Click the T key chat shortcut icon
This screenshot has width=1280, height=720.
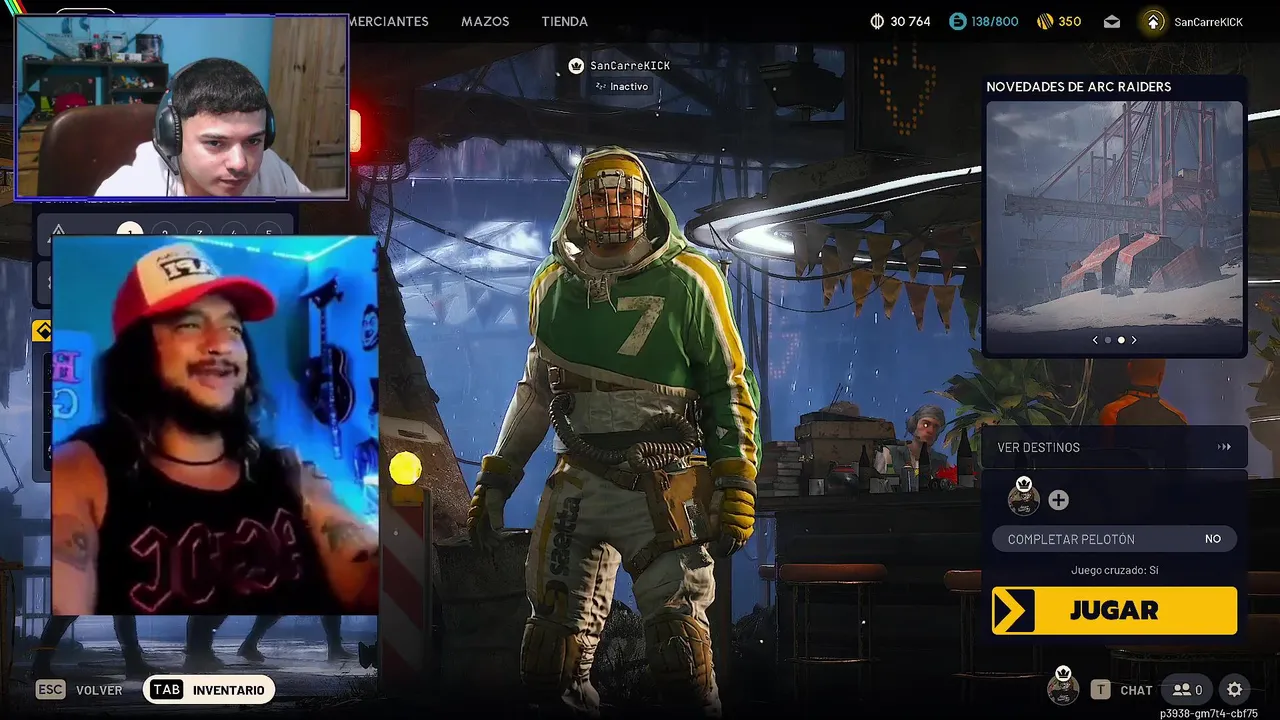click(x=1100, y=689)
